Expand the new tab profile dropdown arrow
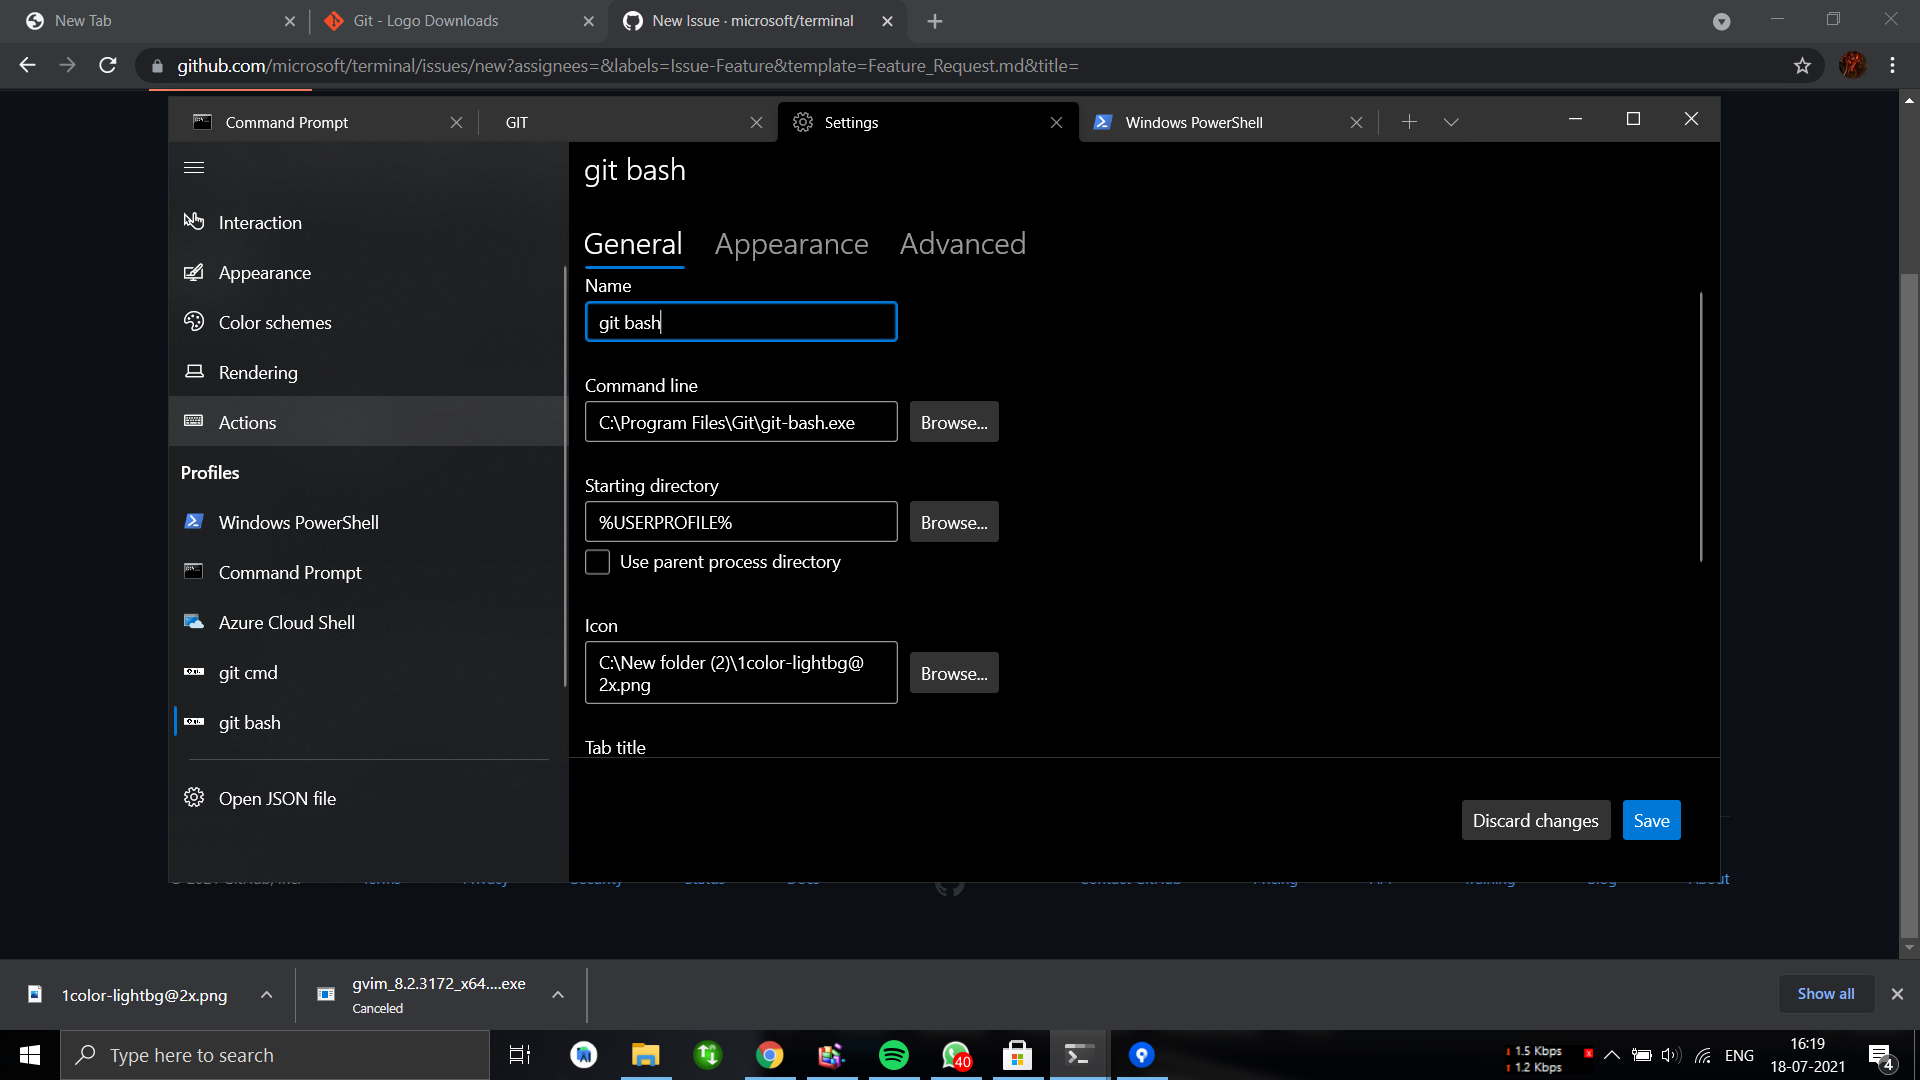Viewport: 1920px width, 1080px height. pyautogui.click(x=1451, y=122)
